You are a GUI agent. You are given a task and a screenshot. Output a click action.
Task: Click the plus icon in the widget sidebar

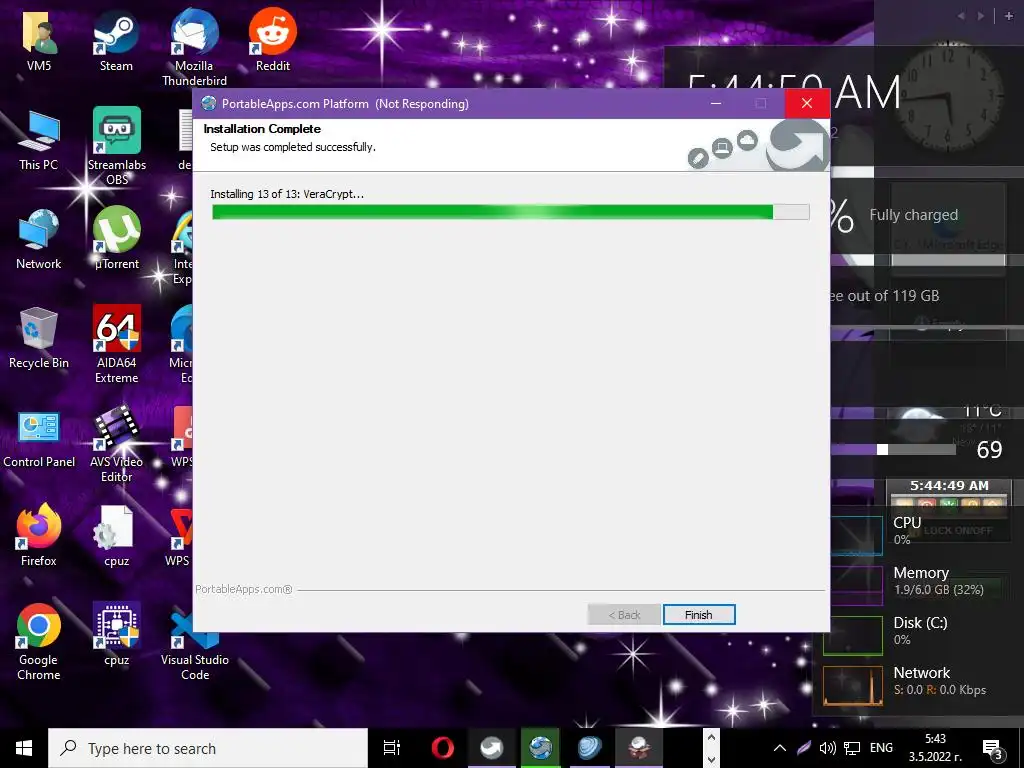coord(1008,16)
